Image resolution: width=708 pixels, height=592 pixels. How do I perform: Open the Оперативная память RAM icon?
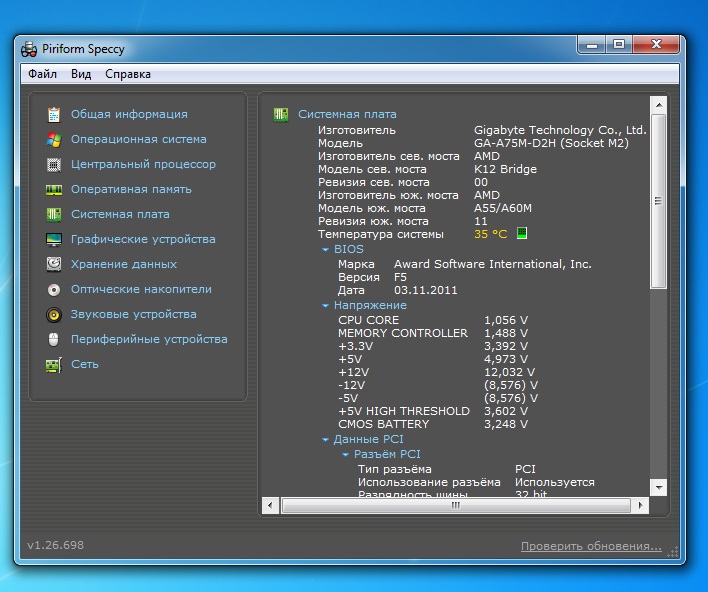point(53,189)
